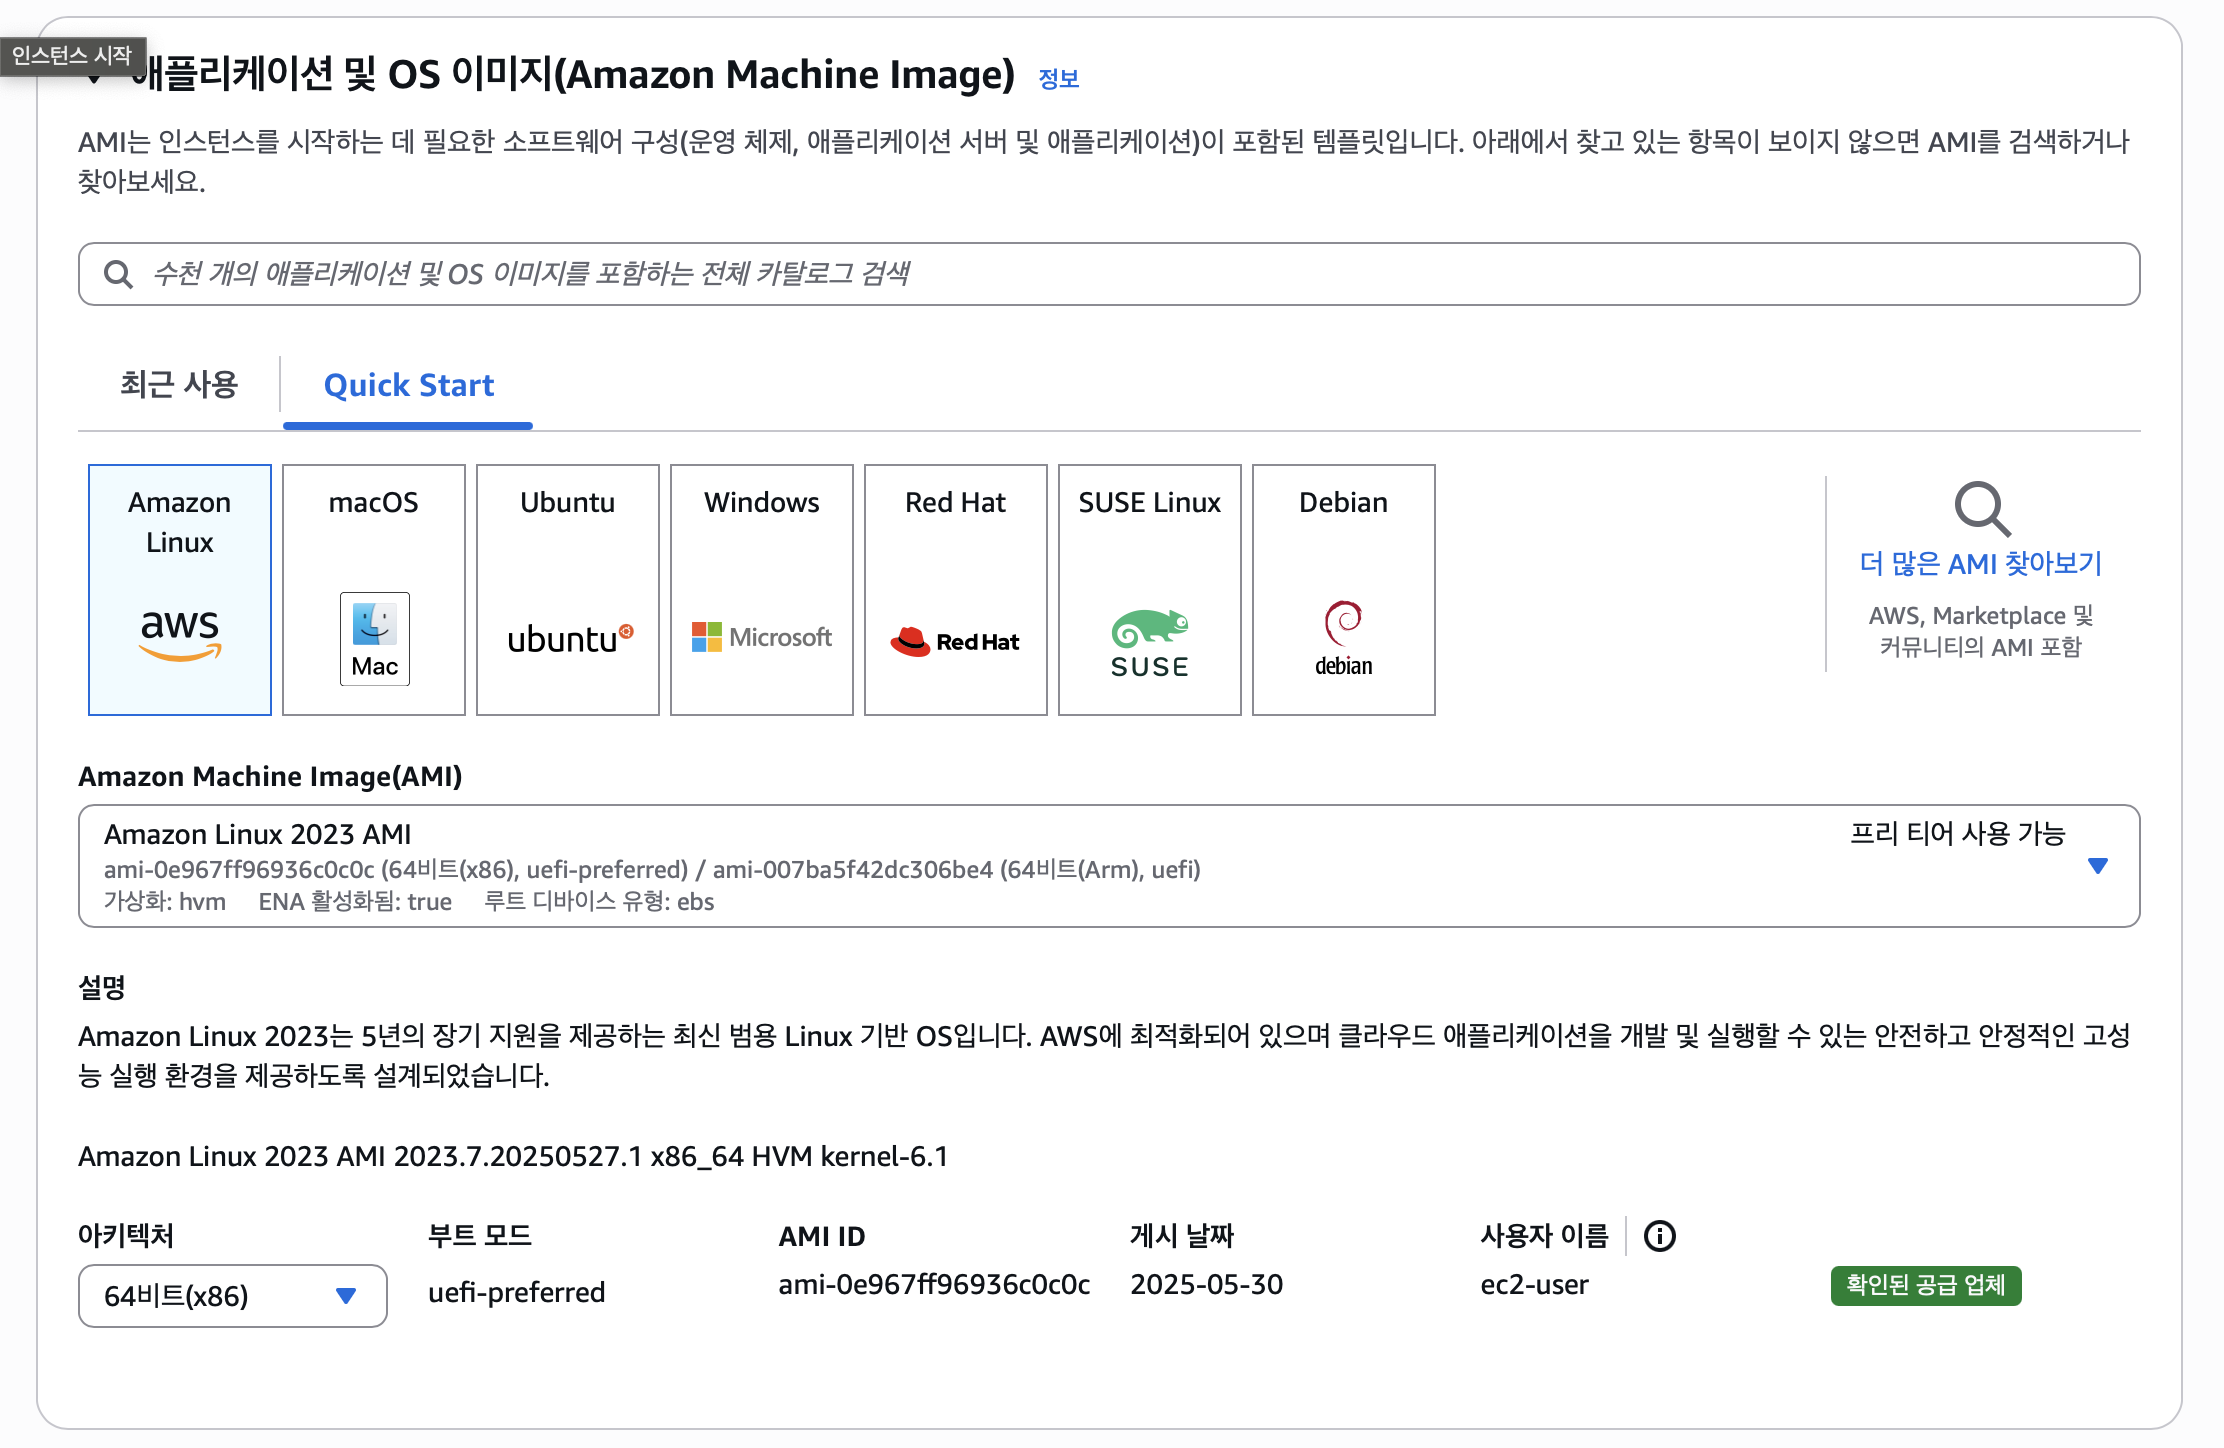
Task: Collapse the application and OS image section
Action: click(x=95, y=80)
